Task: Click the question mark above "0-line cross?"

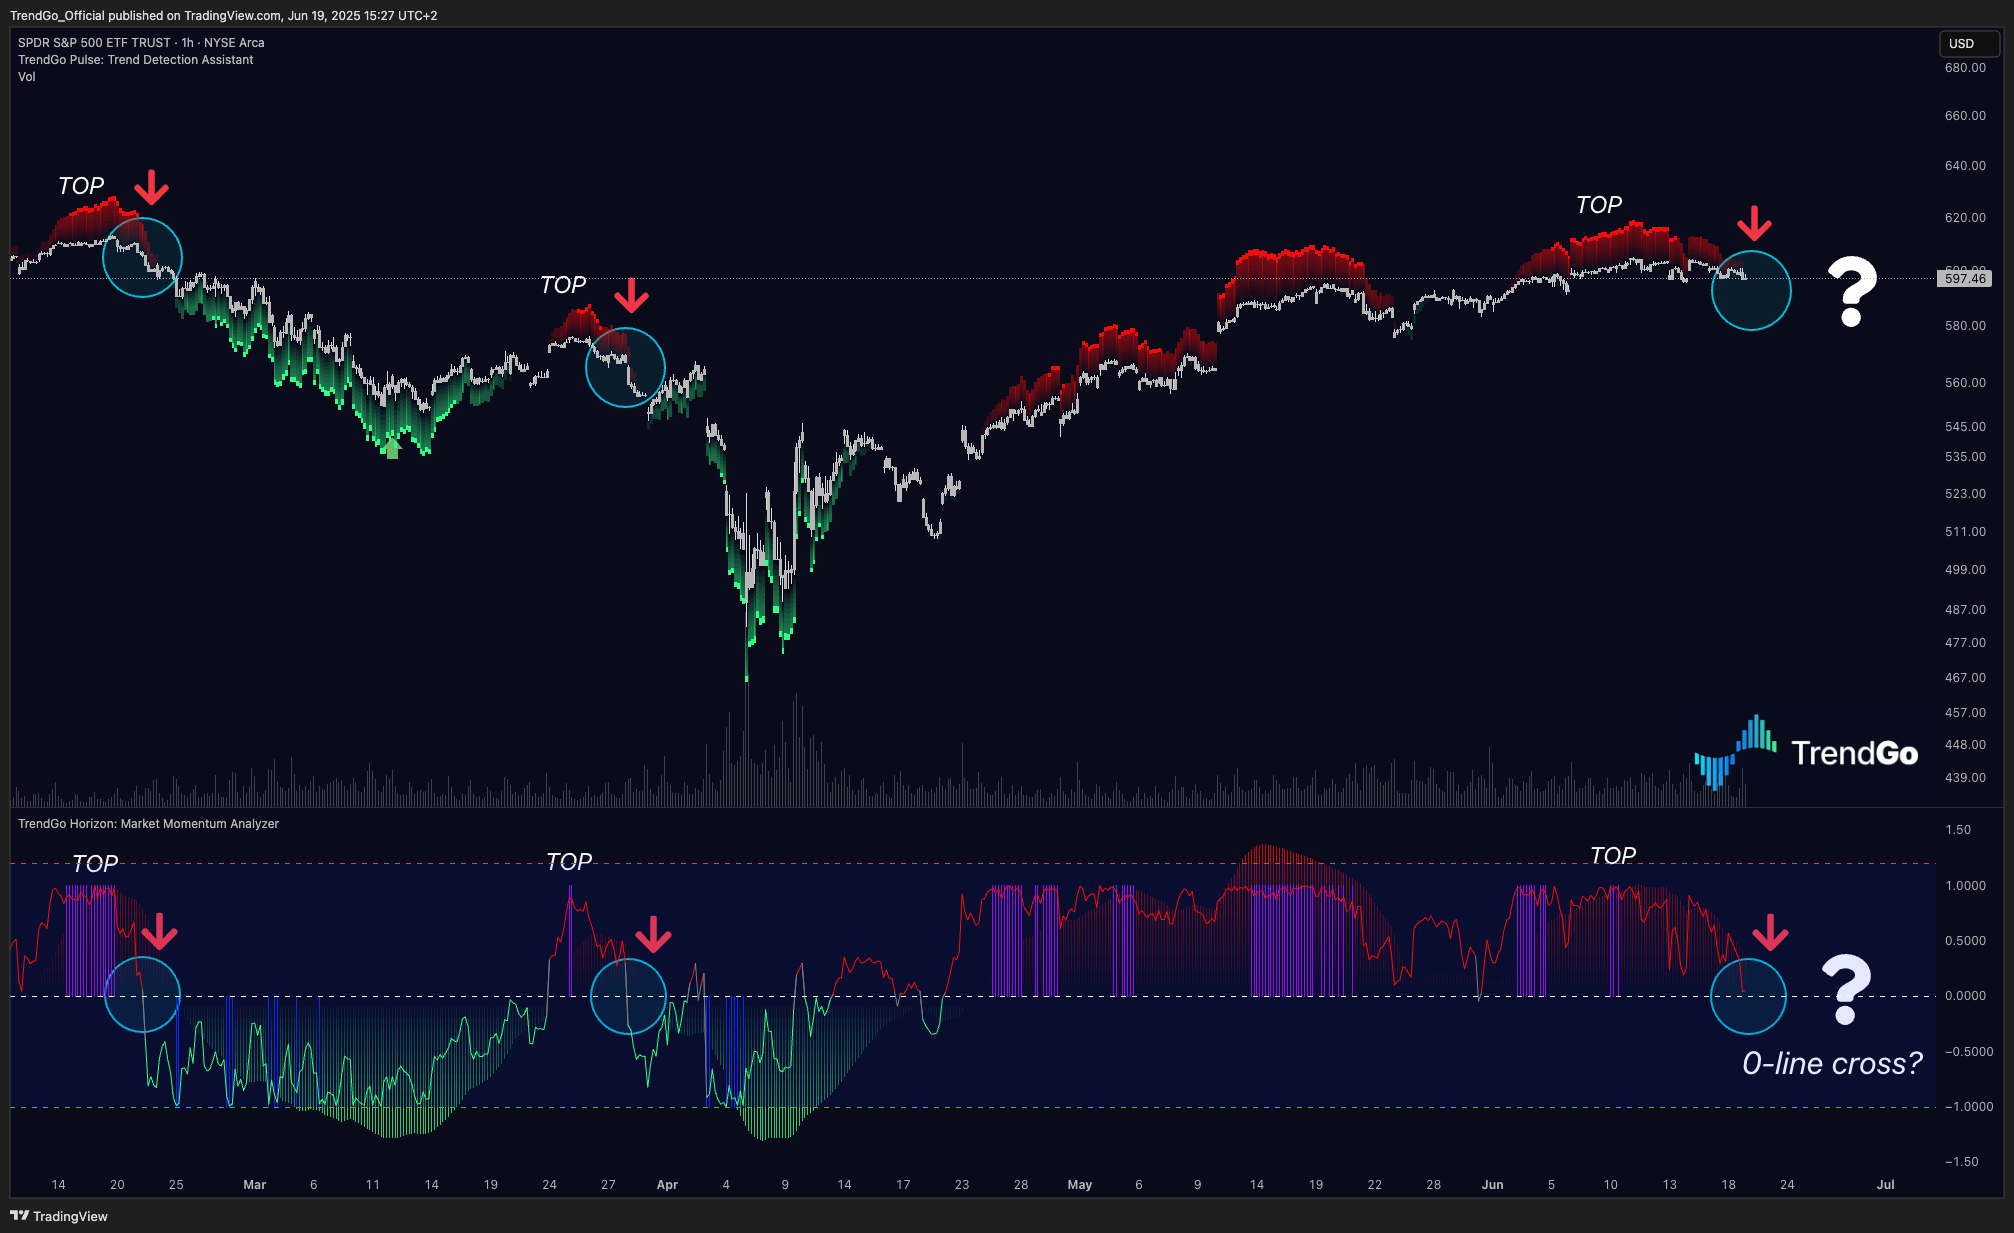Action: pyautogui.click(x=1845, y=989)
